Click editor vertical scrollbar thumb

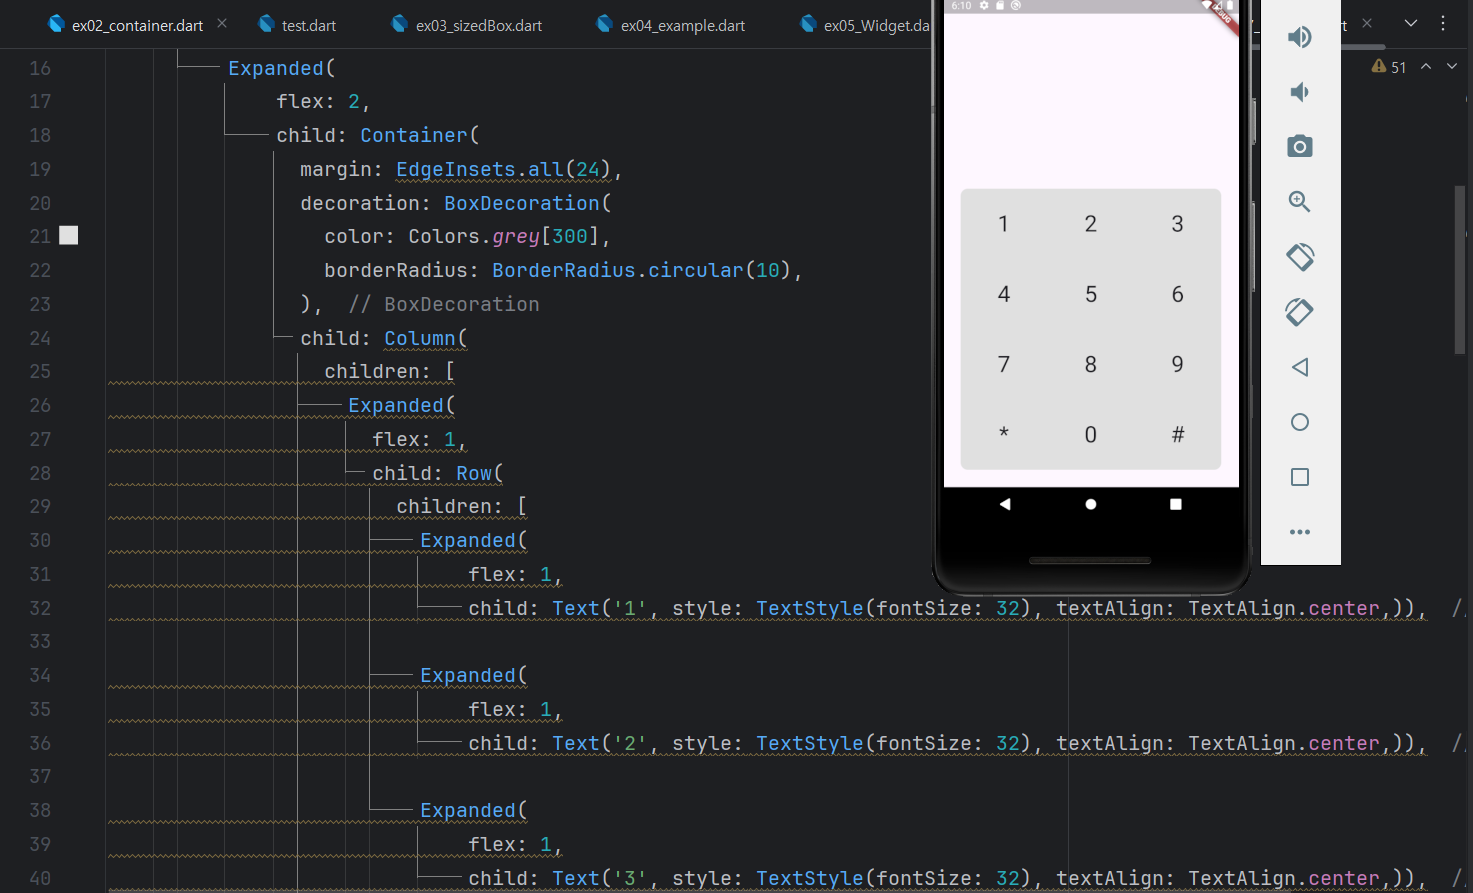[x=1459, y=270]
